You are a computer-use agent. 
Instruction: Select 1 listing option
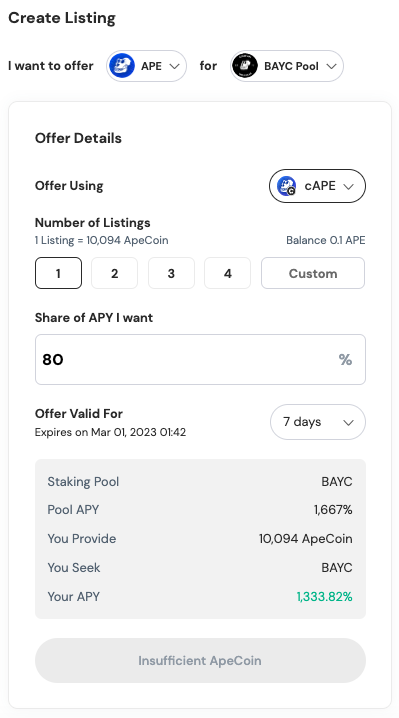click(58, 273)
